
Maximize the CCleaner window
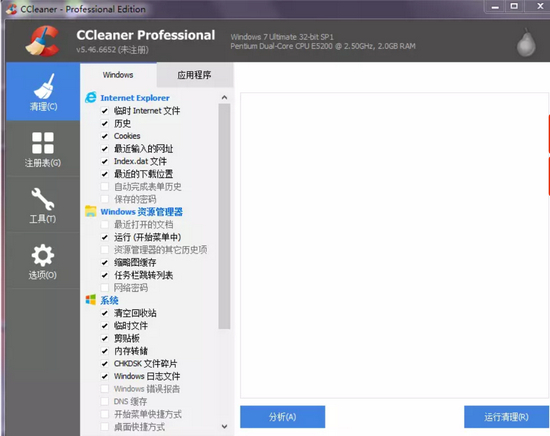tap(514, 7)
